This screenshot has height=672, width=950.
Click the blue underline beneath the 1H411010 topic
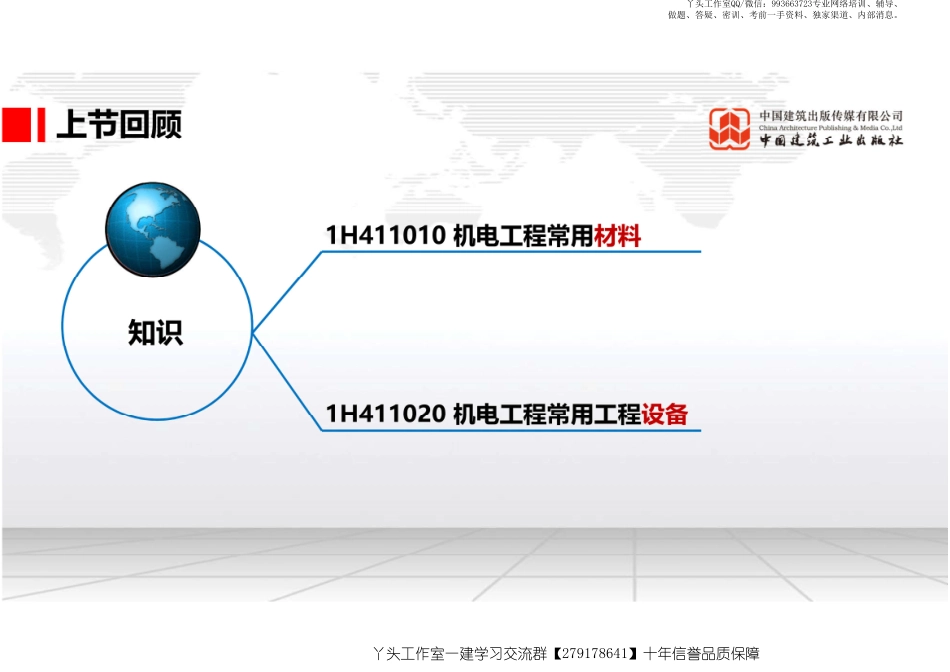[510, 251]
